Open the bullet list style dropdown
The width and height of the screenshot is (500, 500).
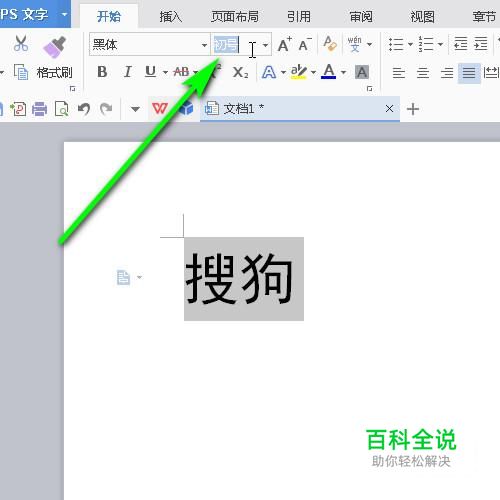point(410,44)
